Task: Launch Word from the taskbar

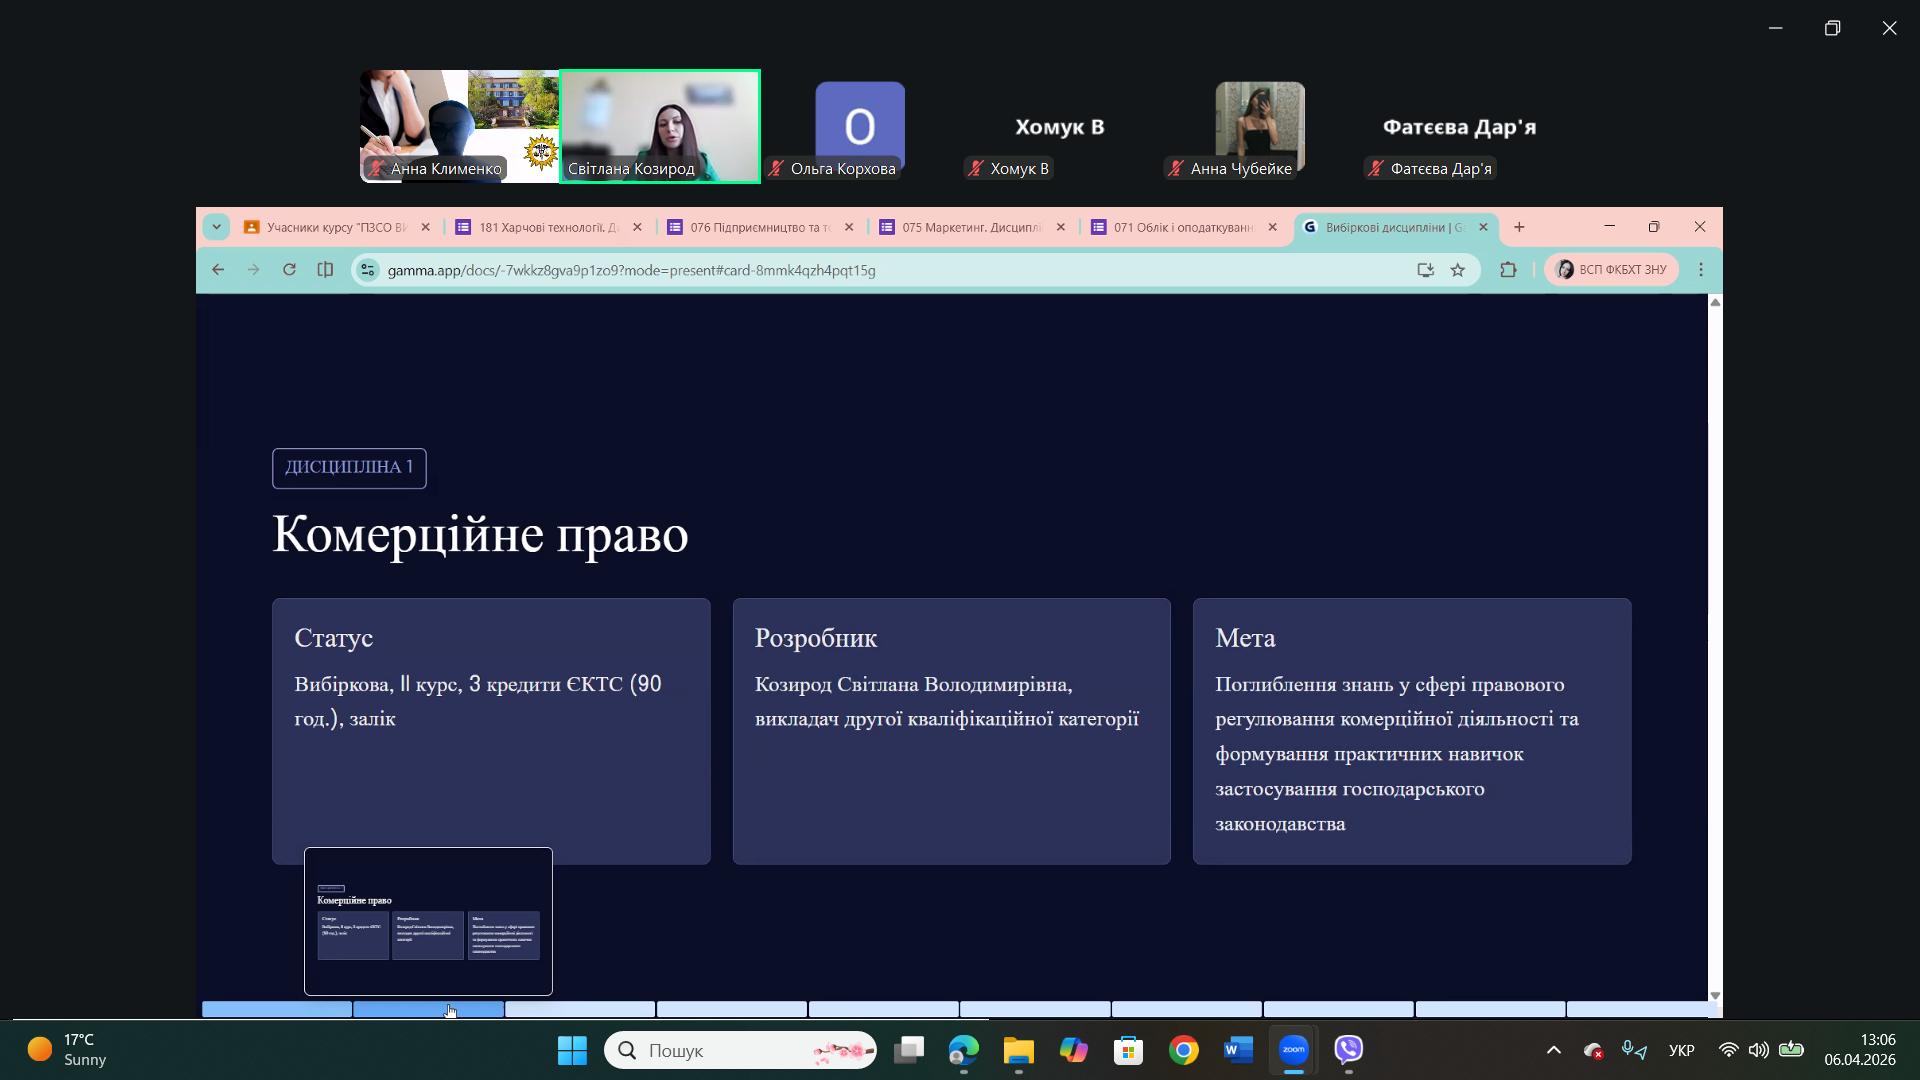Action: pyautogui.click(x=1238, y=1050)
